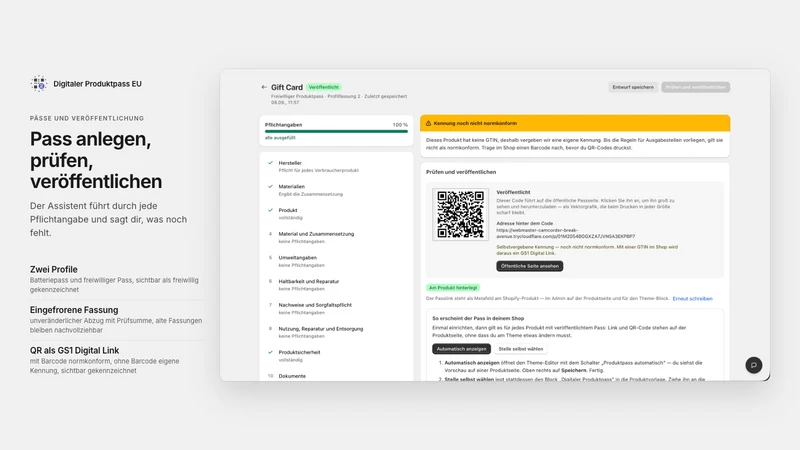Select the Stelle selbst wählen option

coord(520,349)
